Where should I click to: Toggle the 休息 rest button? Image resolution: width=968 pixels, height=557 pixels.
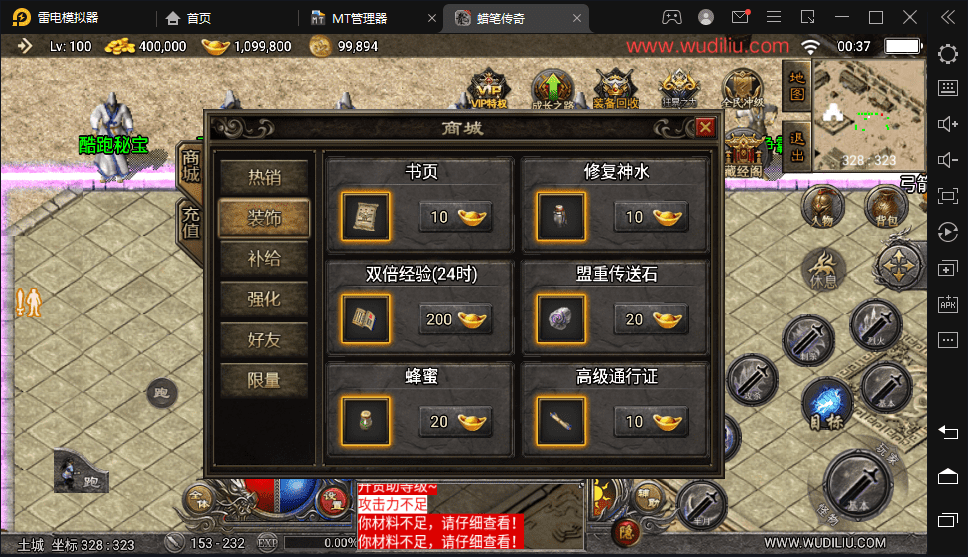click(823, 270)
